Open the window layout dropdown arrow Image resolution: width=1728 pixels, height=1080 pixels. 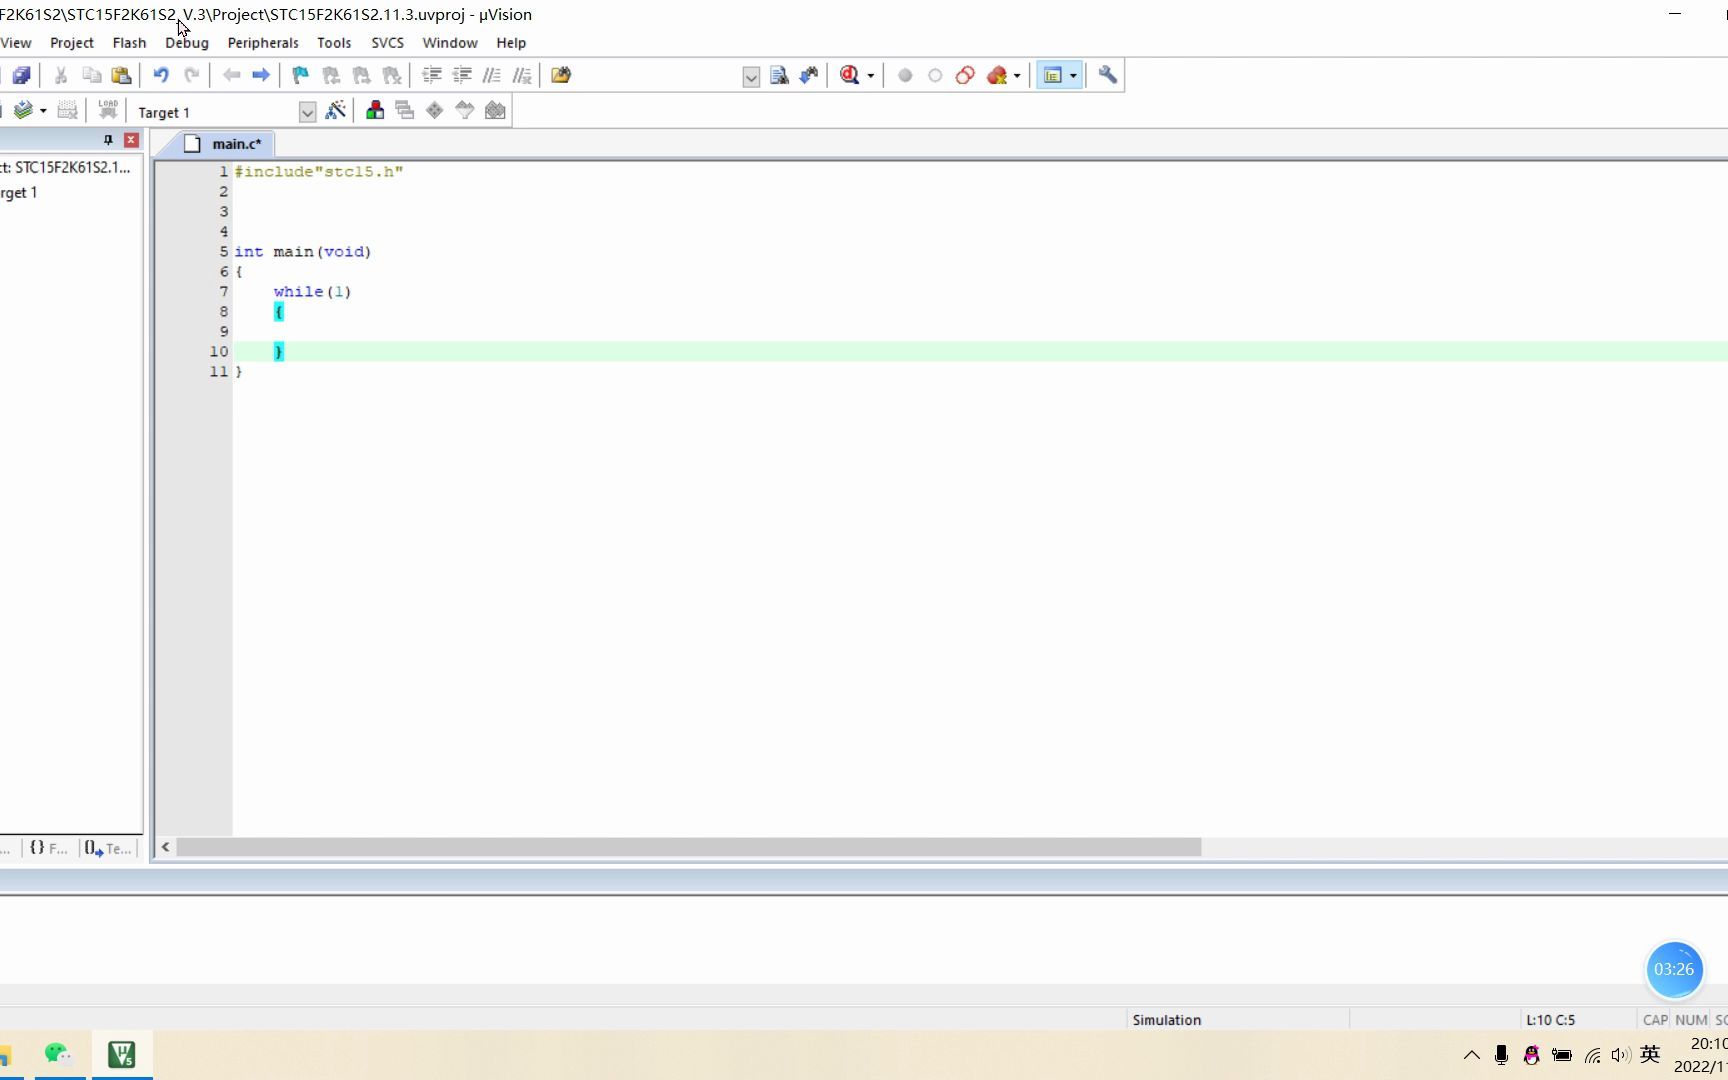tap(1073, 76)
